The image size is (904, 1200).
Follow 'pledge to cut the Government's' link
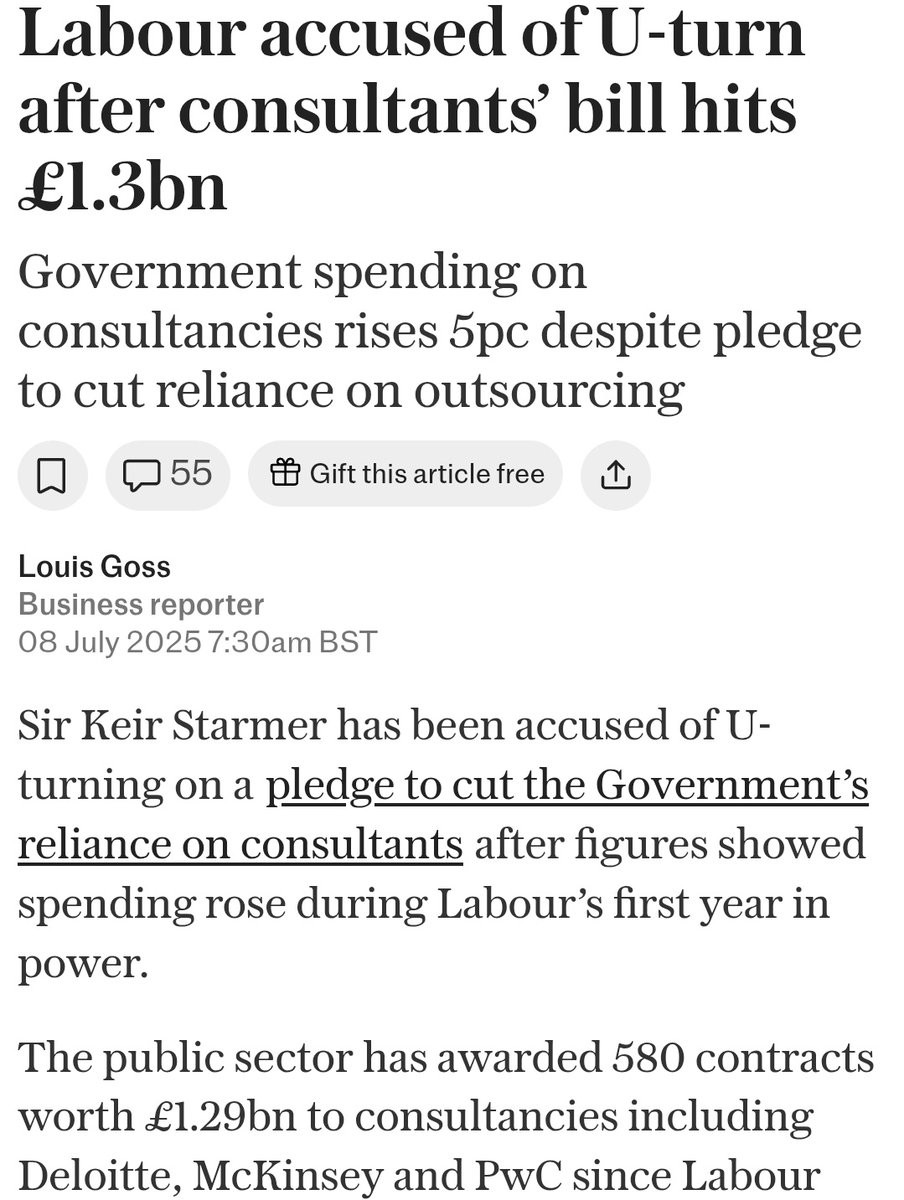[567, 786]
